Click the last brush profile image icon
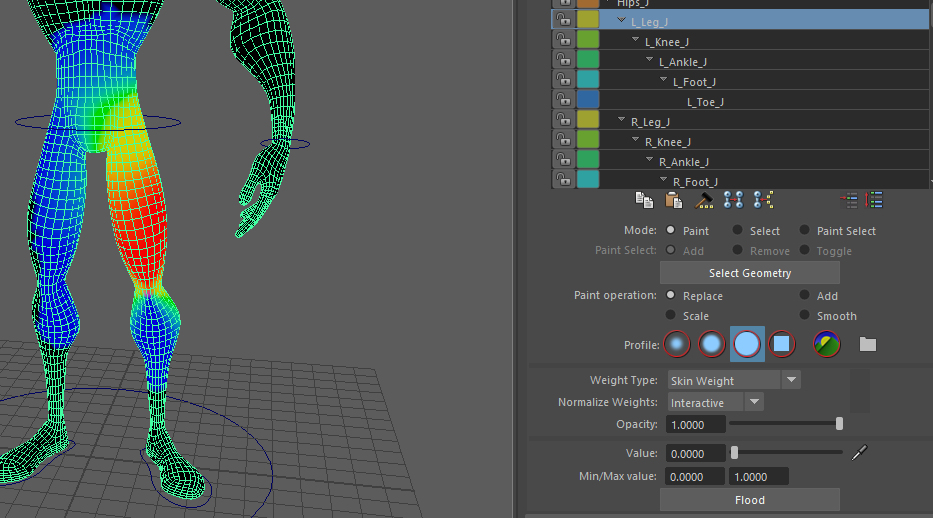933x518 pixels. (x=827, y=345)
